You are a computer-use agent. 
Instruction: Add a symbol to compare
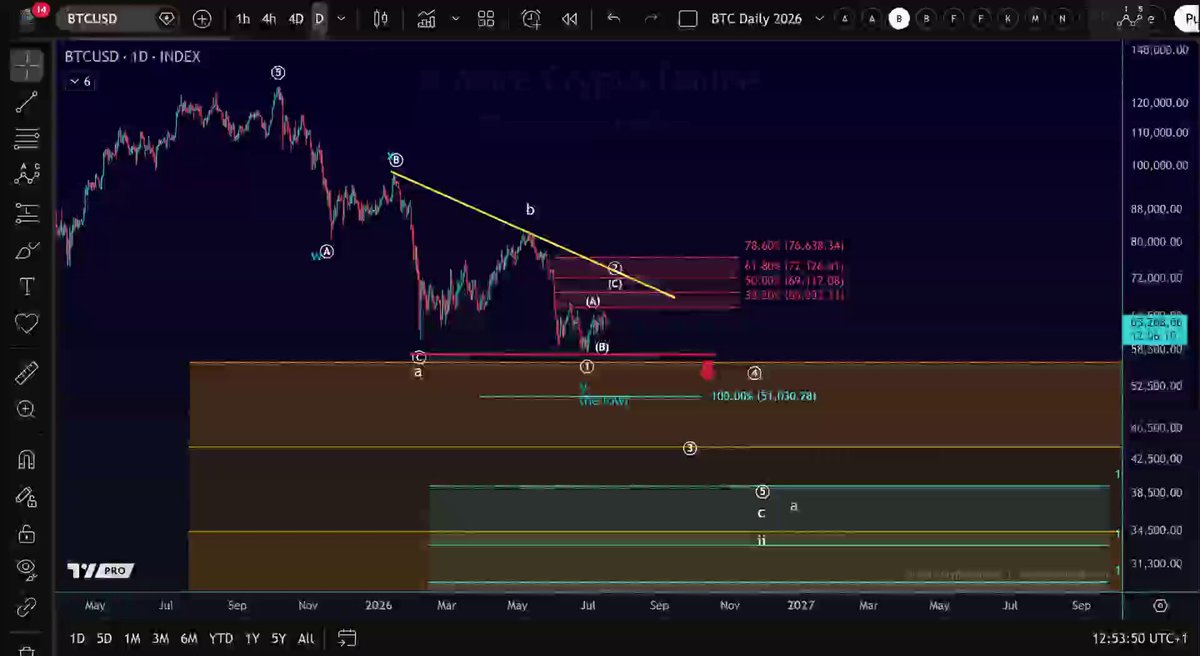click(x=202, y=18)
